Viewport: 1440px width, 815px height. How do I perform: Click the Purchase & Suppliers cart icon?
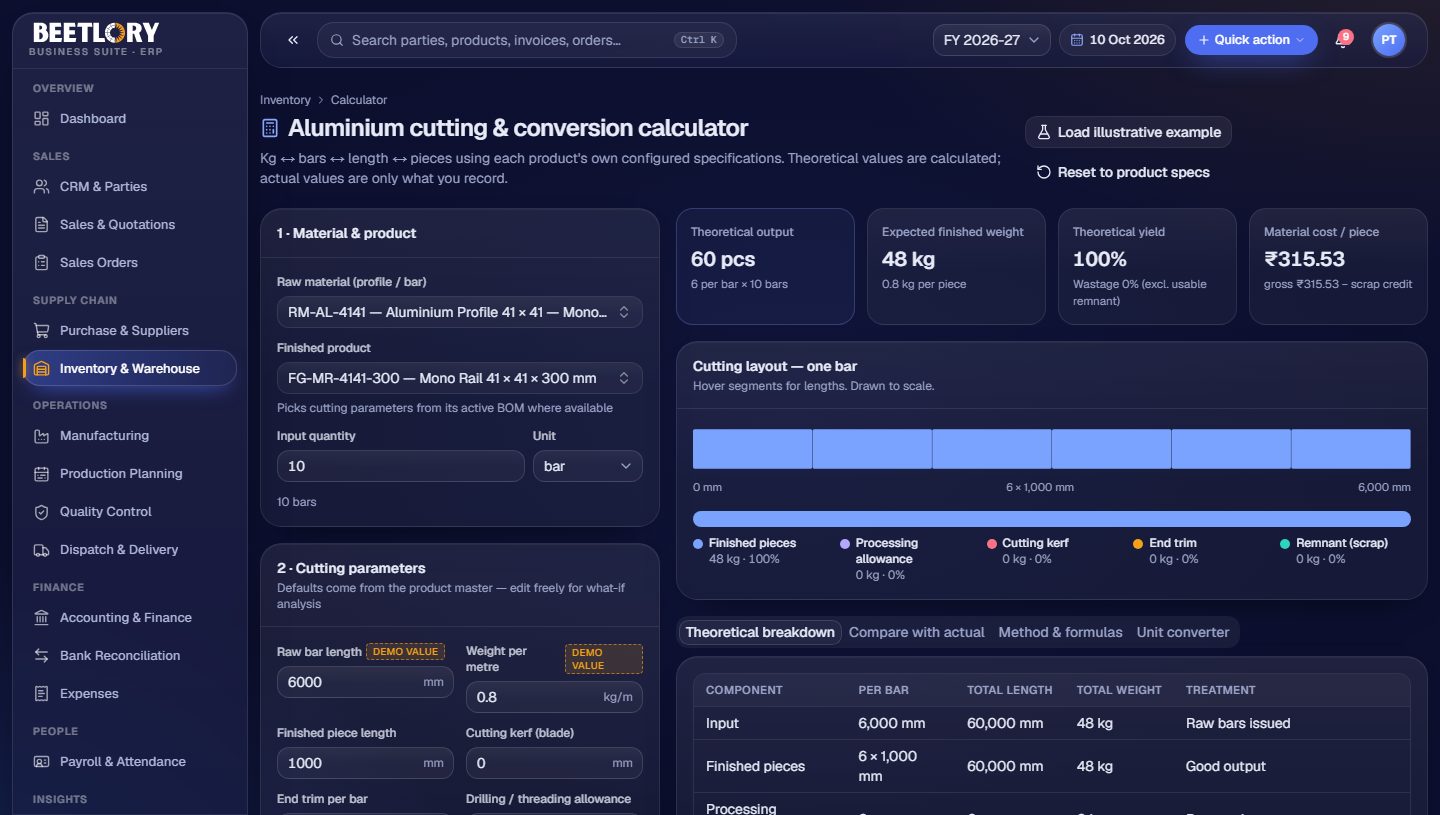click(41, 331)
